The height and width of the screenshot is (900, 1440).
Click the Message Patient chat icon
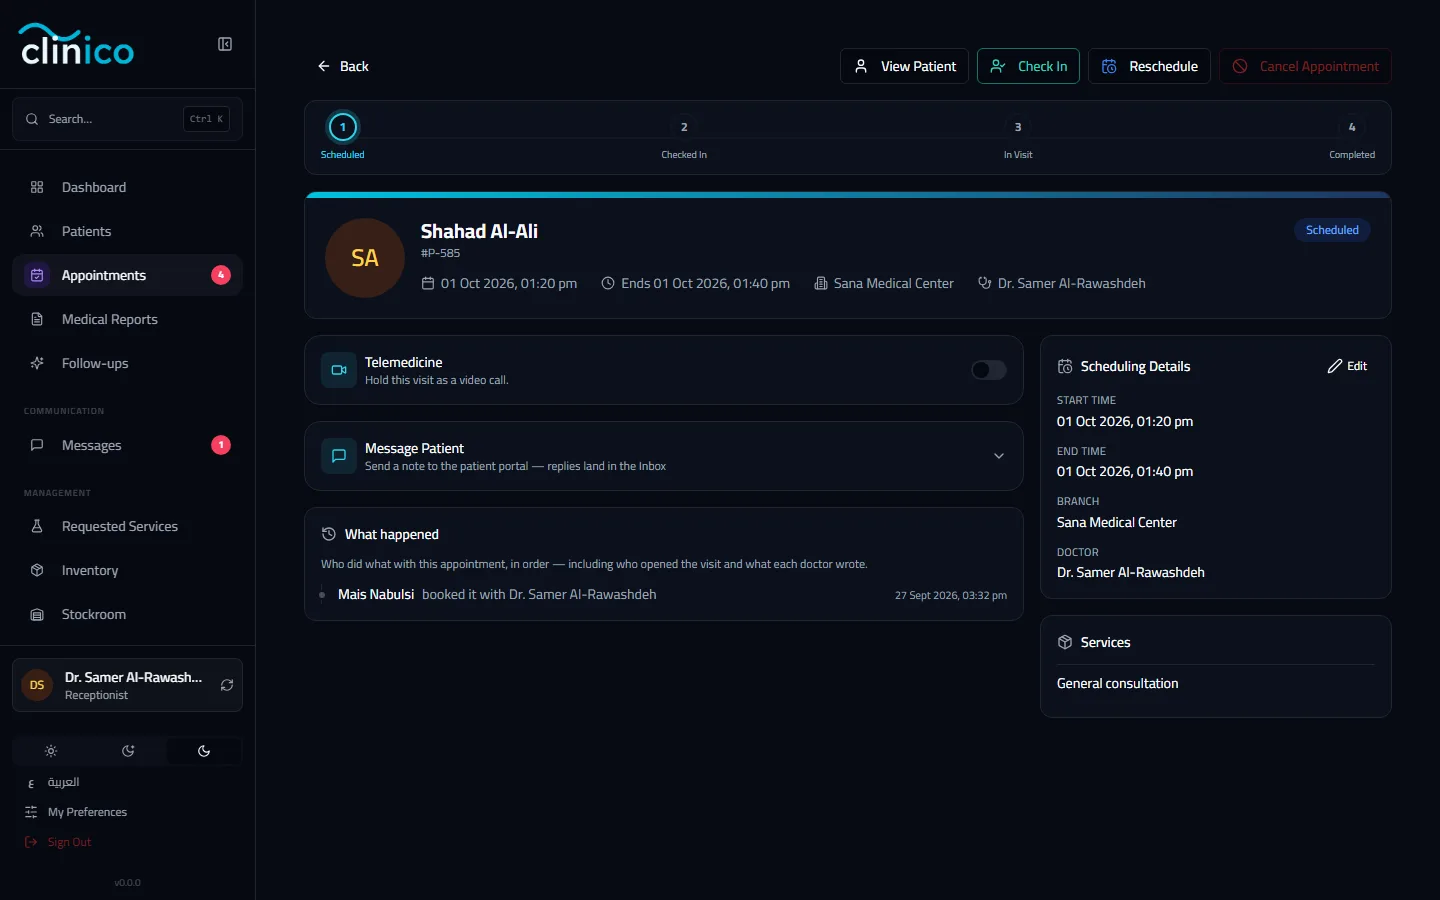coord(339,456)
